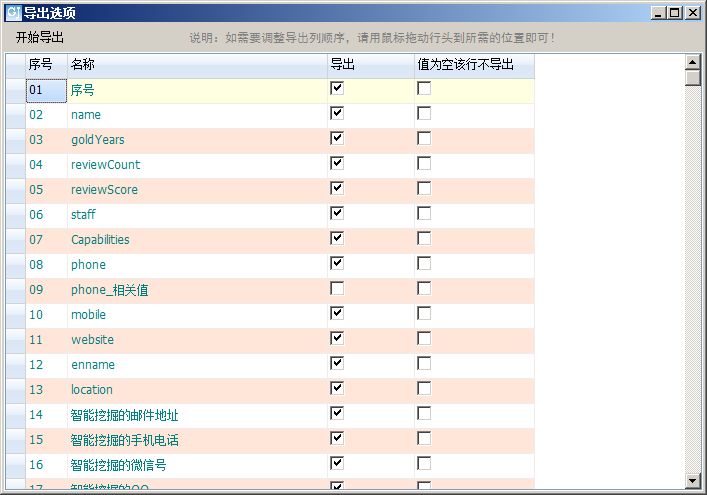Minimize the 导出选项 window
The height and width of the screenshot is (495, 707).
click(x=659, y=13)
